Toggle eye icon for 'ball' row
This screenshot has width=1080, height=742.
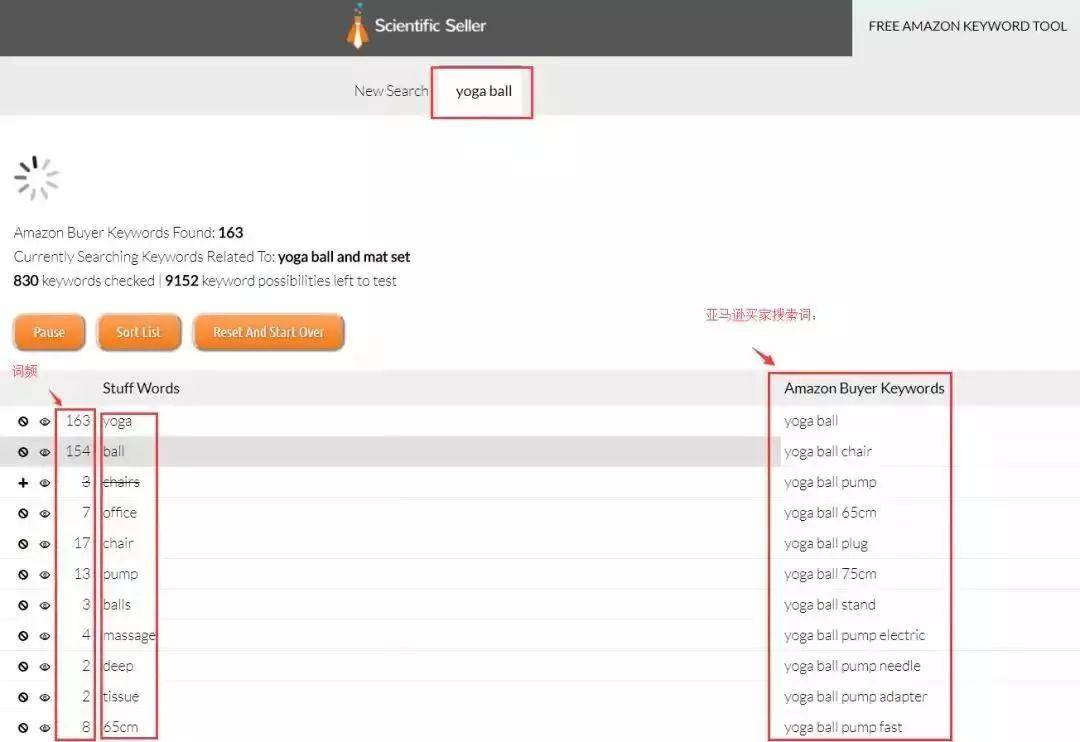pos(45,452)
